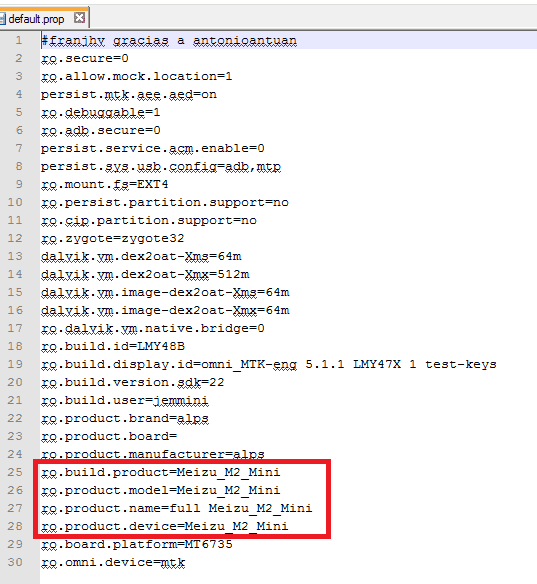Click the line 'ro.cip.partition.support=no'
537x584 pixels.
(x=149, y=220)
